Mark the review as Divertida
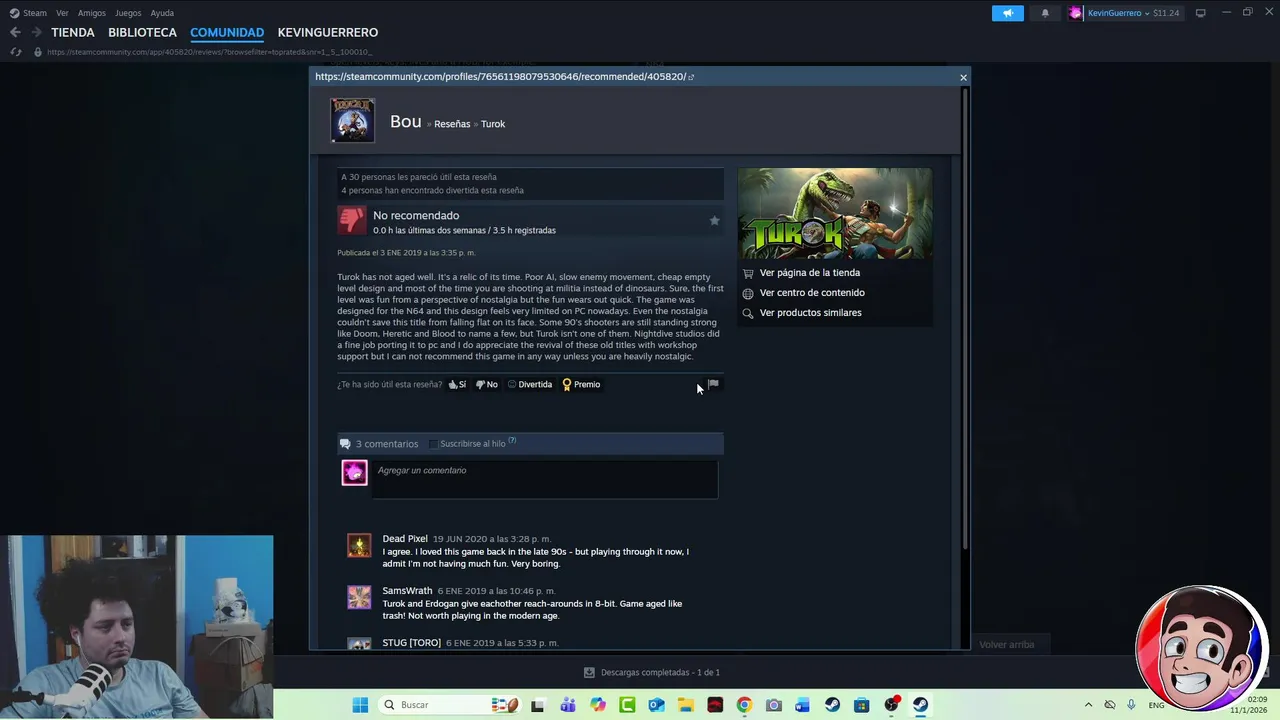Viewport: 1280px width, 720px height. (x=529, y=385)
